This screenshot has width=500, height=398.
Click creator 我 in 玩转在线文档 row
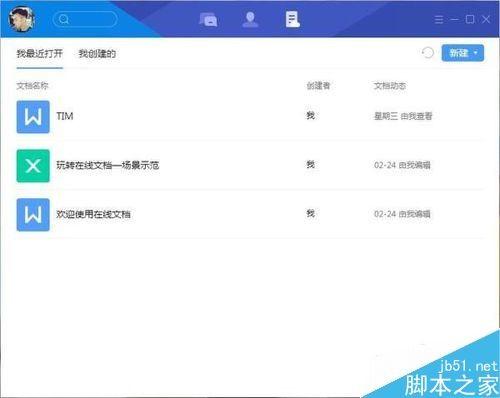pos(311,164)
